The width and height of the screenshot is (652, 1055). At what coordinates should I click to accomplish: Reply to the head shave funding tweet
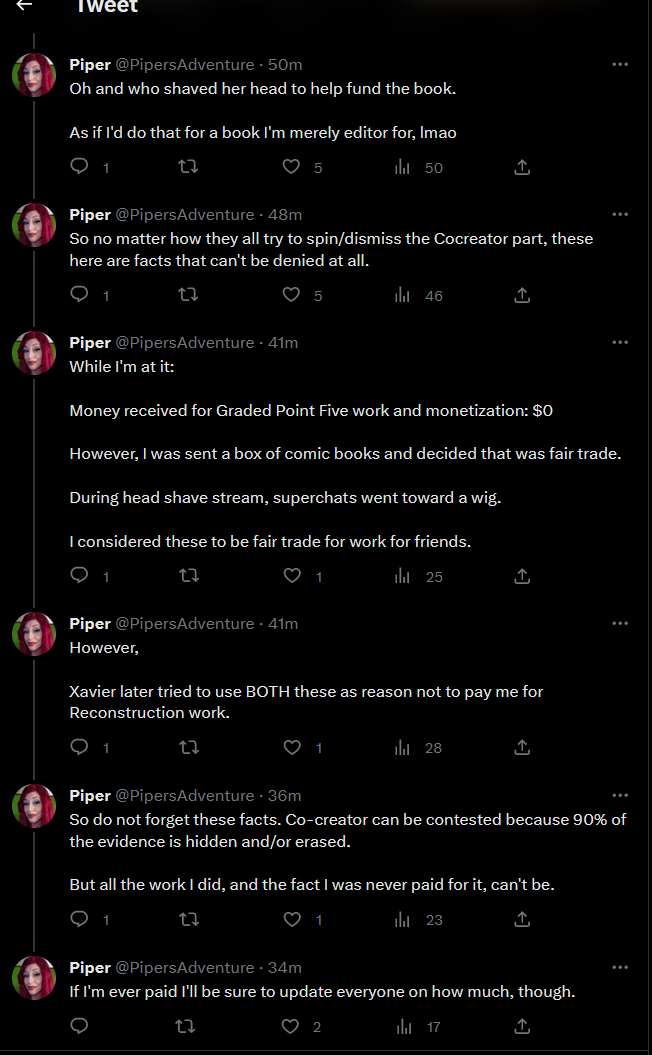[x=80, y=167]
